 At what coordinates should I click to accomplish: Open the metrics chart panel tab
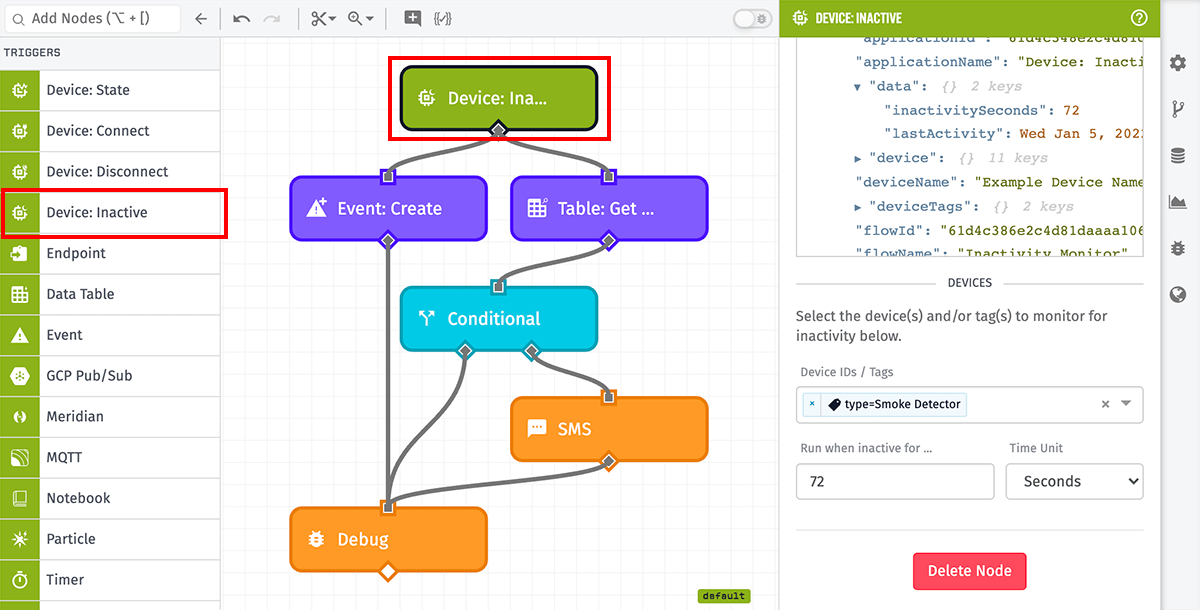(x=1178, y=201)
